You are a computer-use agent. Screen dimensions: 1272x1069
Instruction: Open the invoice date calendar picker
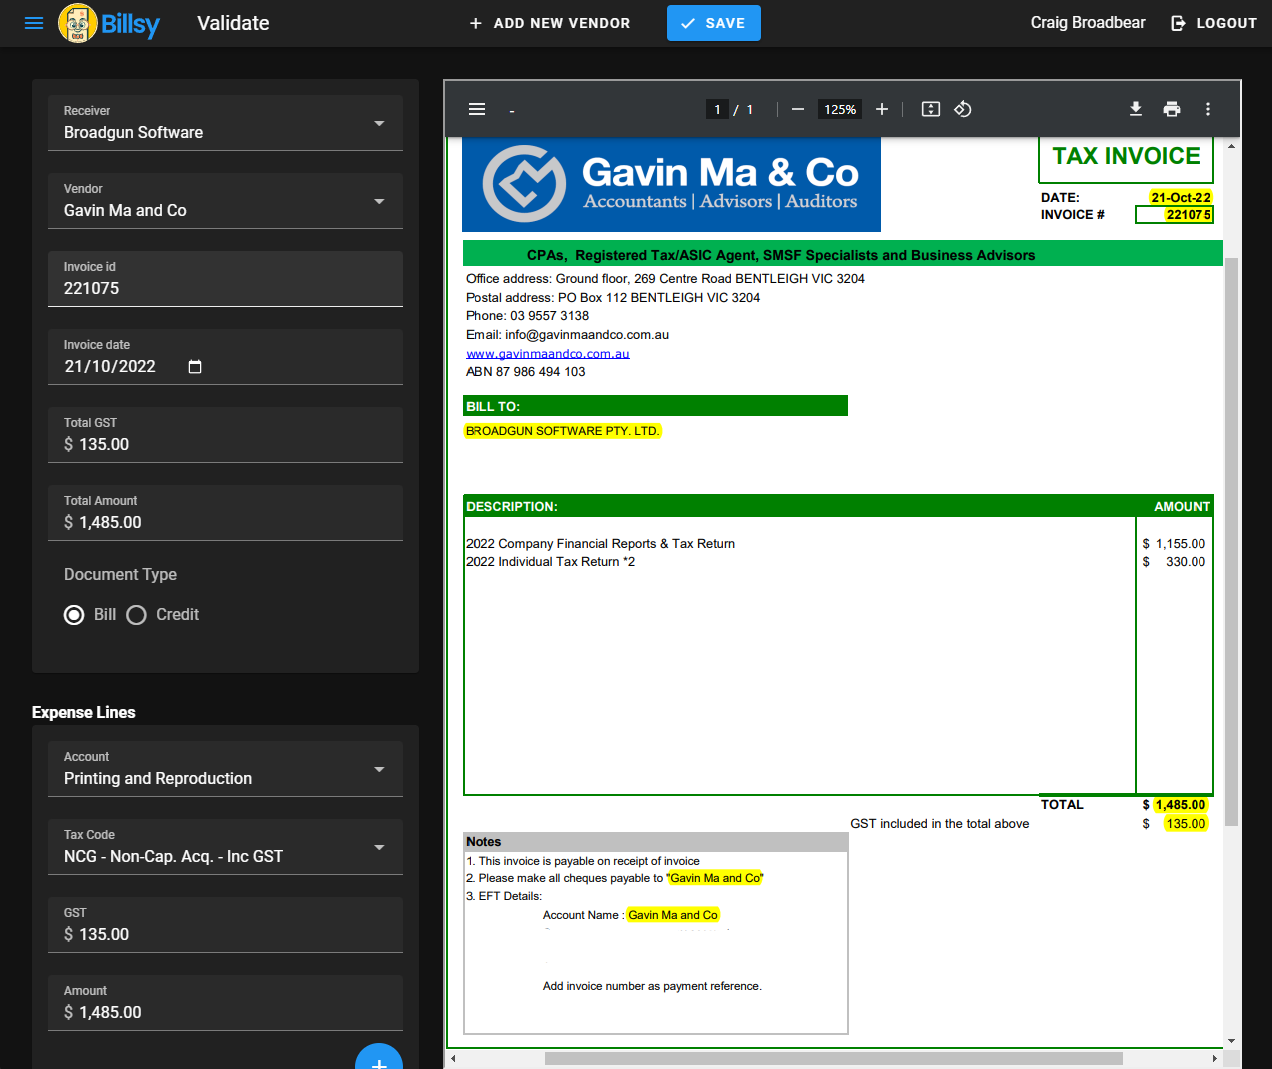(x=195, y=367)
